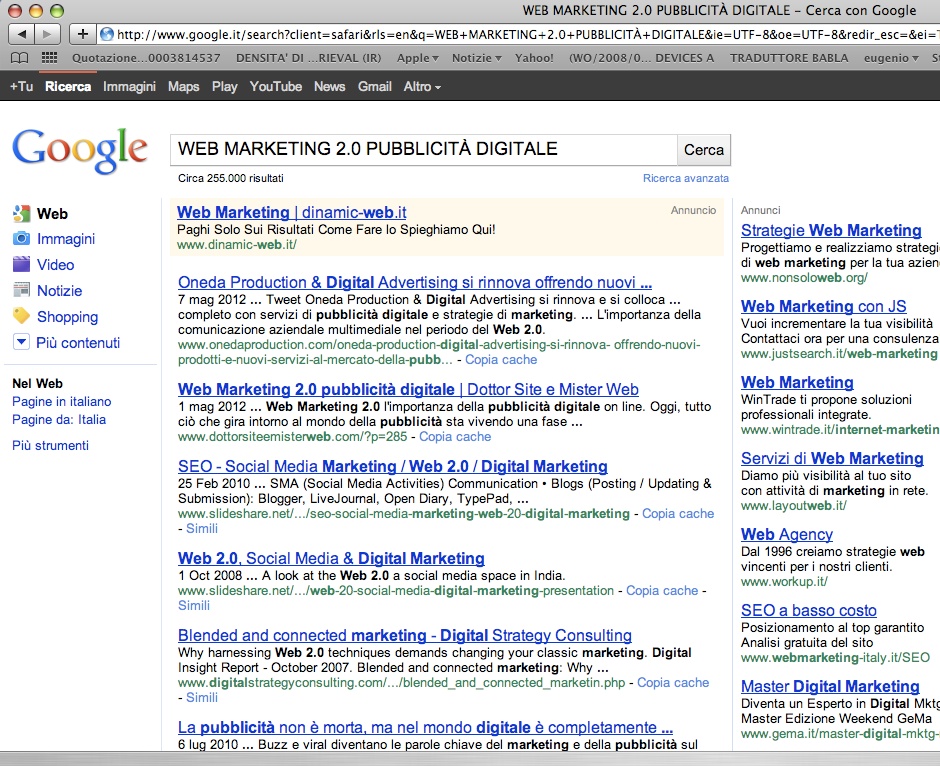Viewport: 940px width, 766px height.
Task: Click the Video clapperboard icon in sidebar
Action: pyautogui.click(x=22, y=264)
